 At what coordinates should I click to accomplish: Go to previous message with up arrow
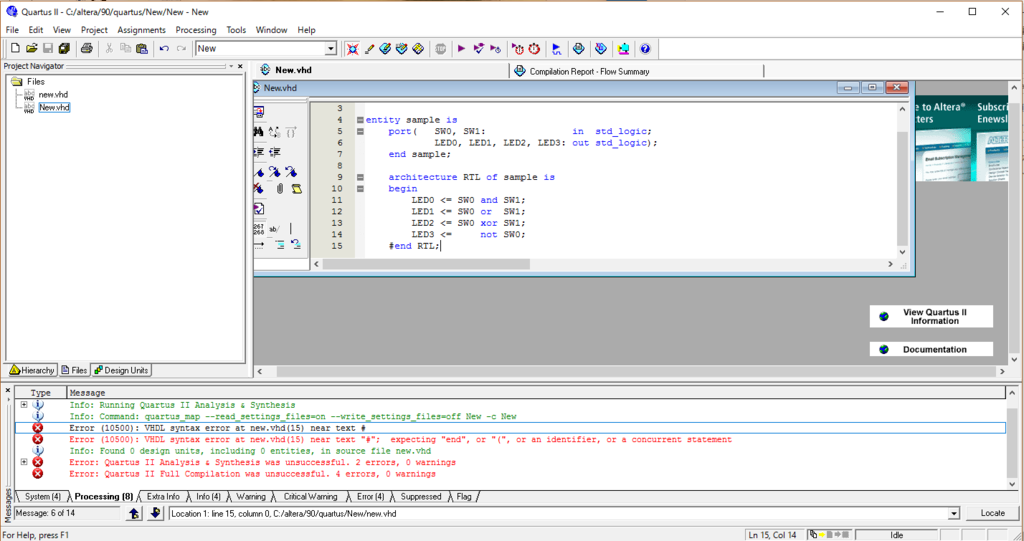point(135,514)
